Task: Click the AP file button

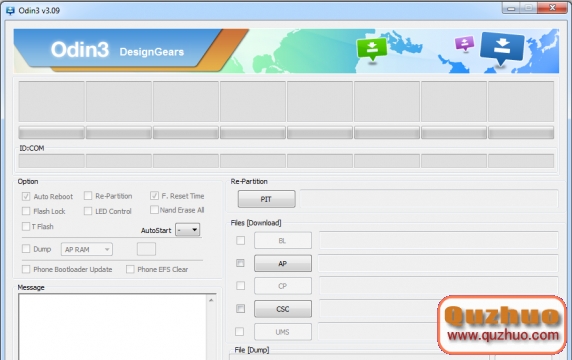Action: pyautogui.click(x=283, y=263)
